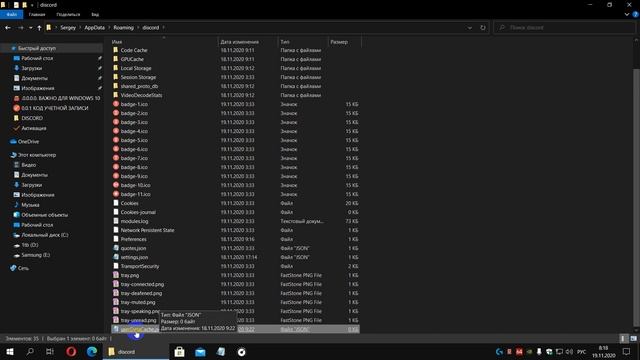The height and width of the screenshot is (360, 640).
Task: Open the Поделиться ribbon tab
Action: click(x=68, y=15)
